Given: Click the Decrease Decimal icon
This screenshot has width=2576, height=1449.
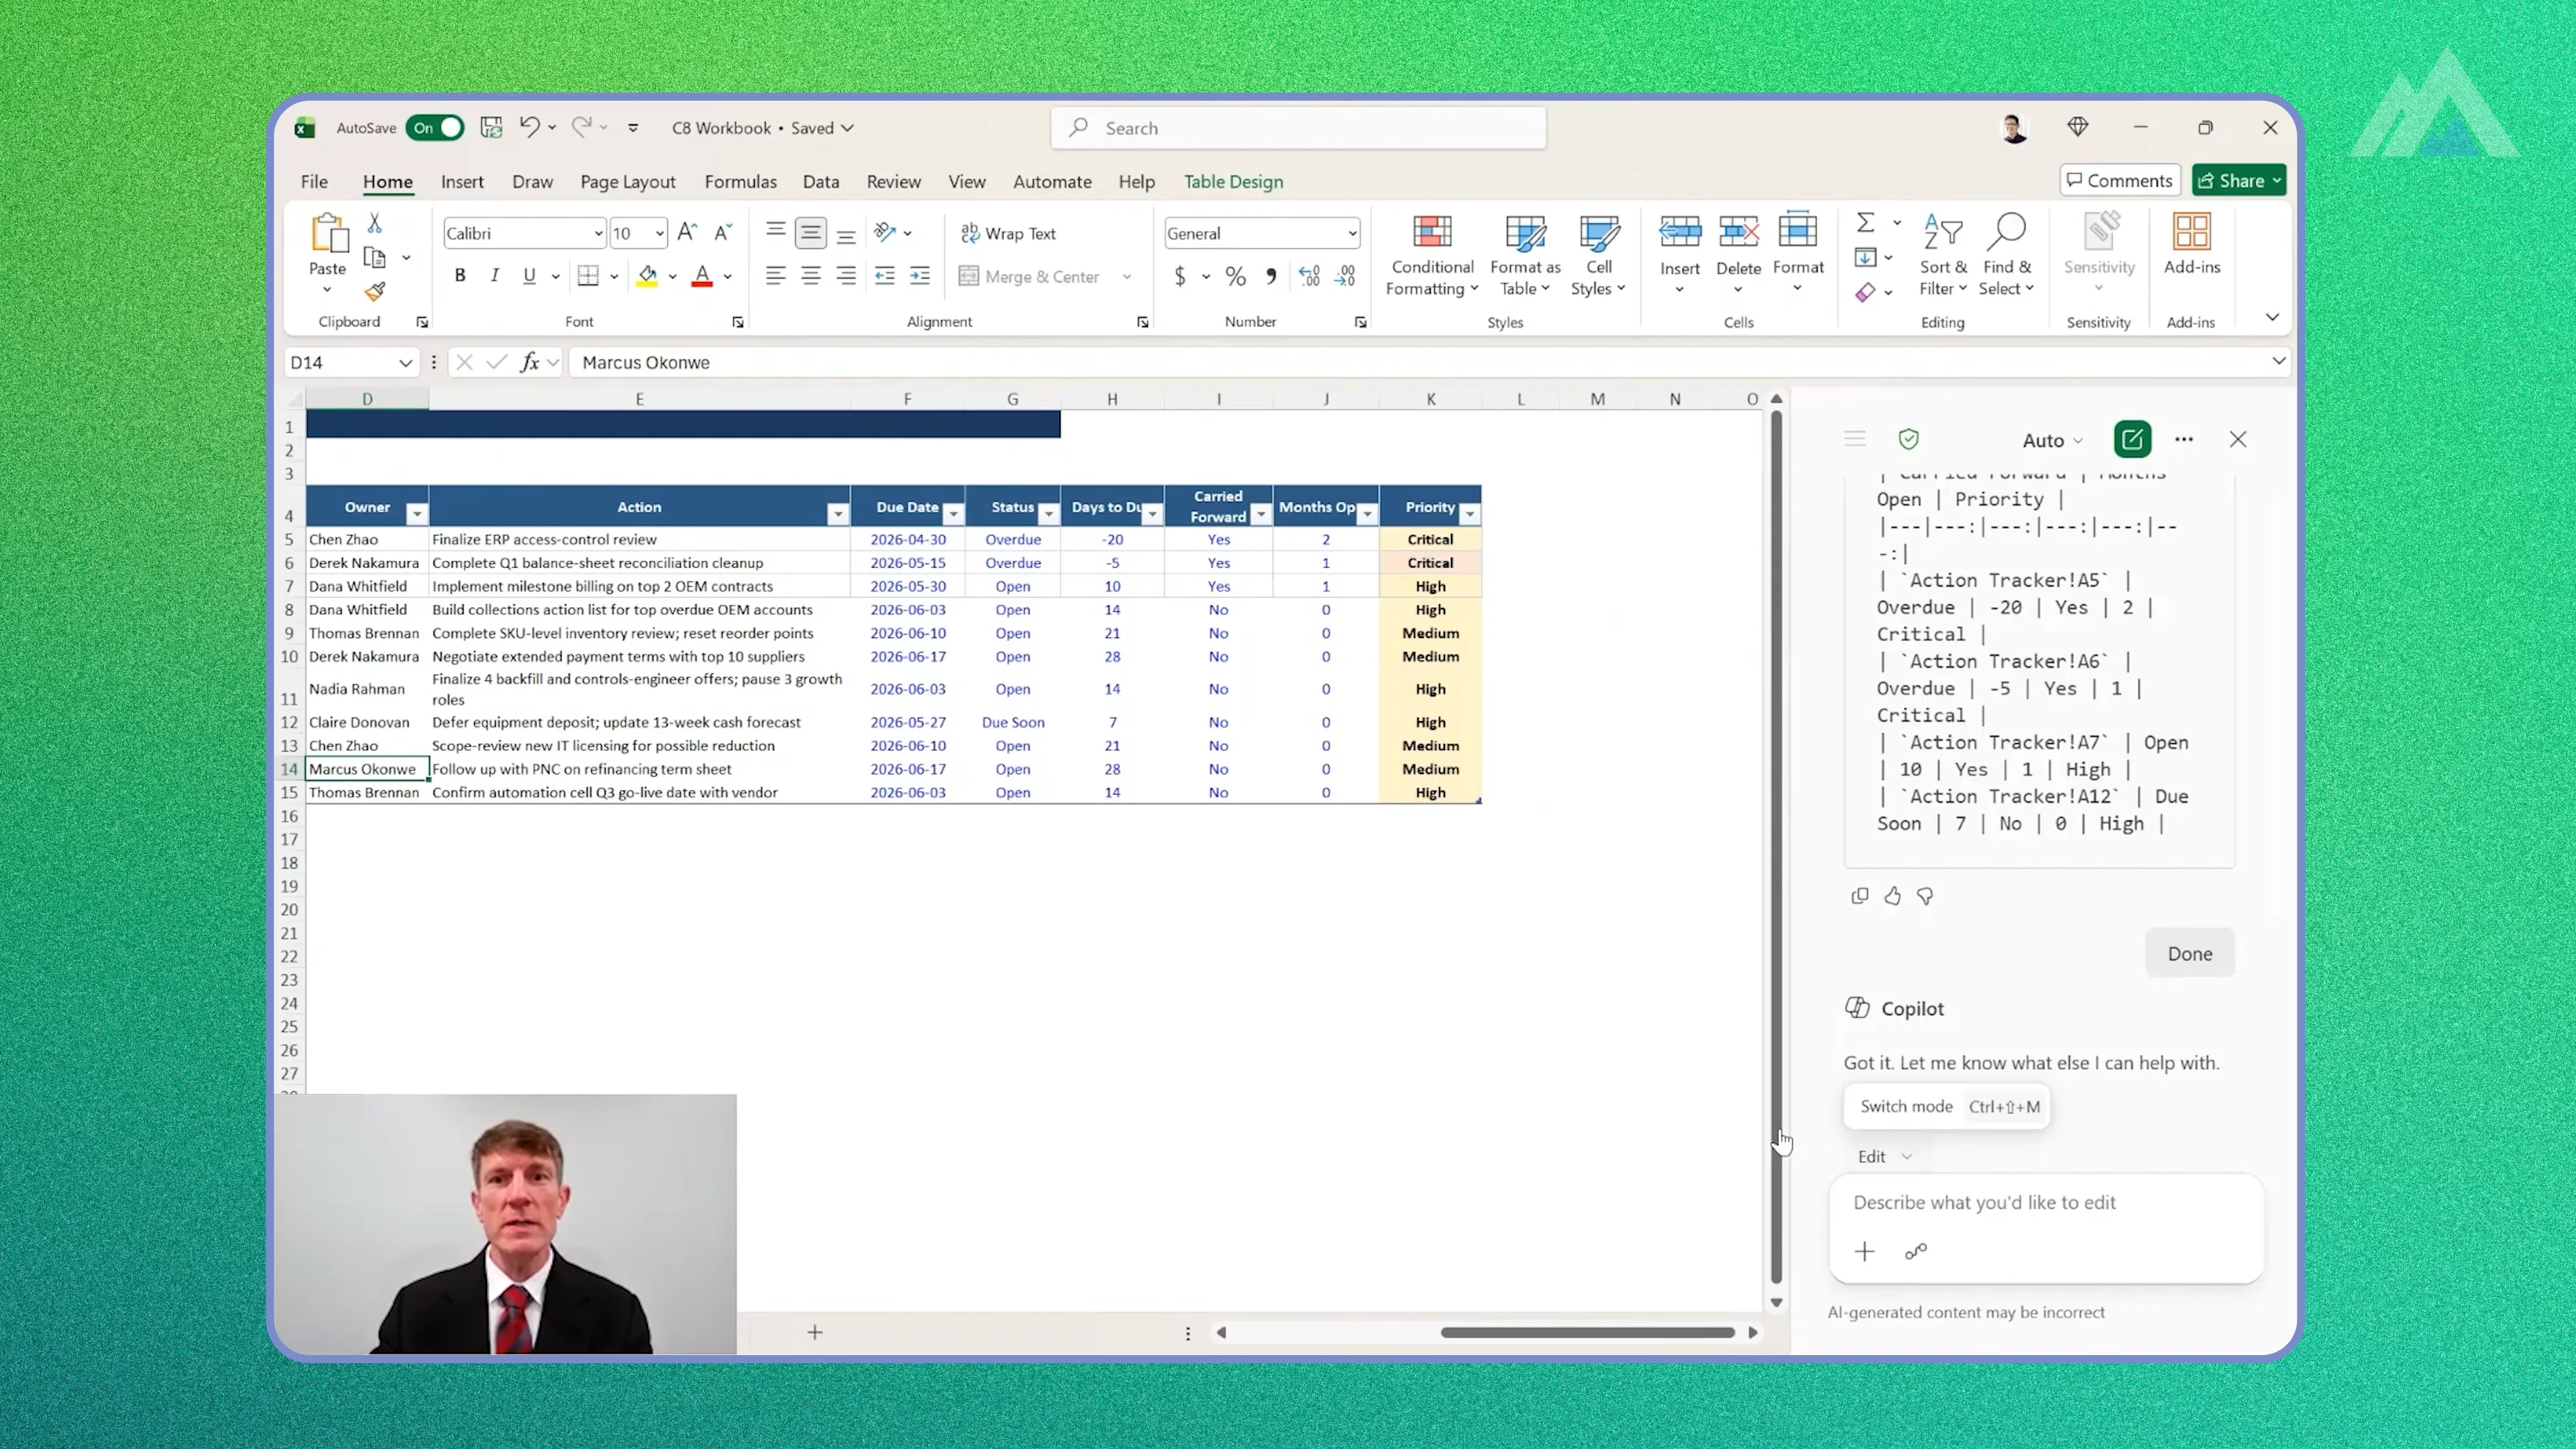Looking at the screenshot, I should [1345, 276].
